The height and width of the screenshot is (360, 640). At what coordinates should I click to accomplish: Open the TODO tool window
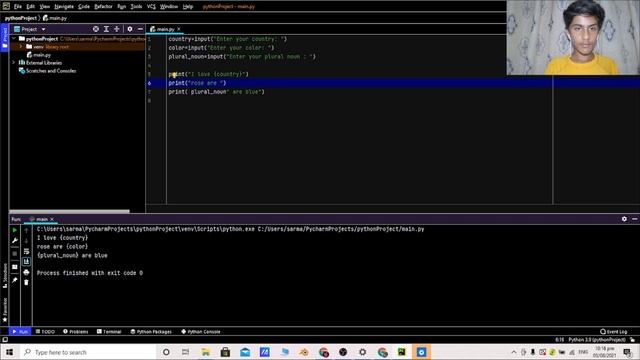[45, 332]
